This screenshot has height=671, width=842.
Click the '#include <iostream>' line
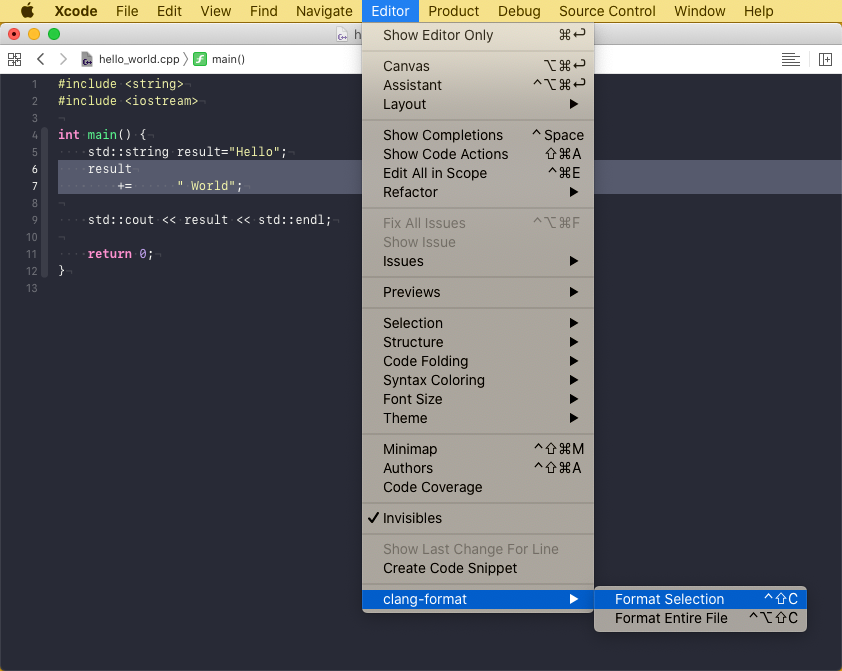pos(128,101)
